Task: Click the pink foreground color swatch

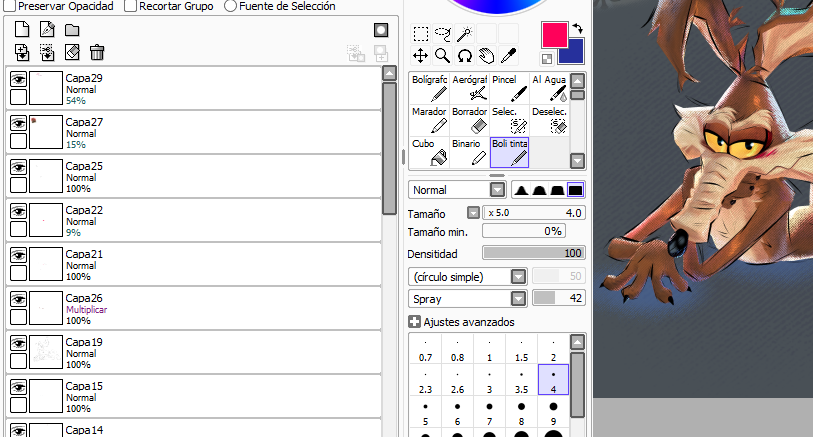Action: (x=554, y=35)
